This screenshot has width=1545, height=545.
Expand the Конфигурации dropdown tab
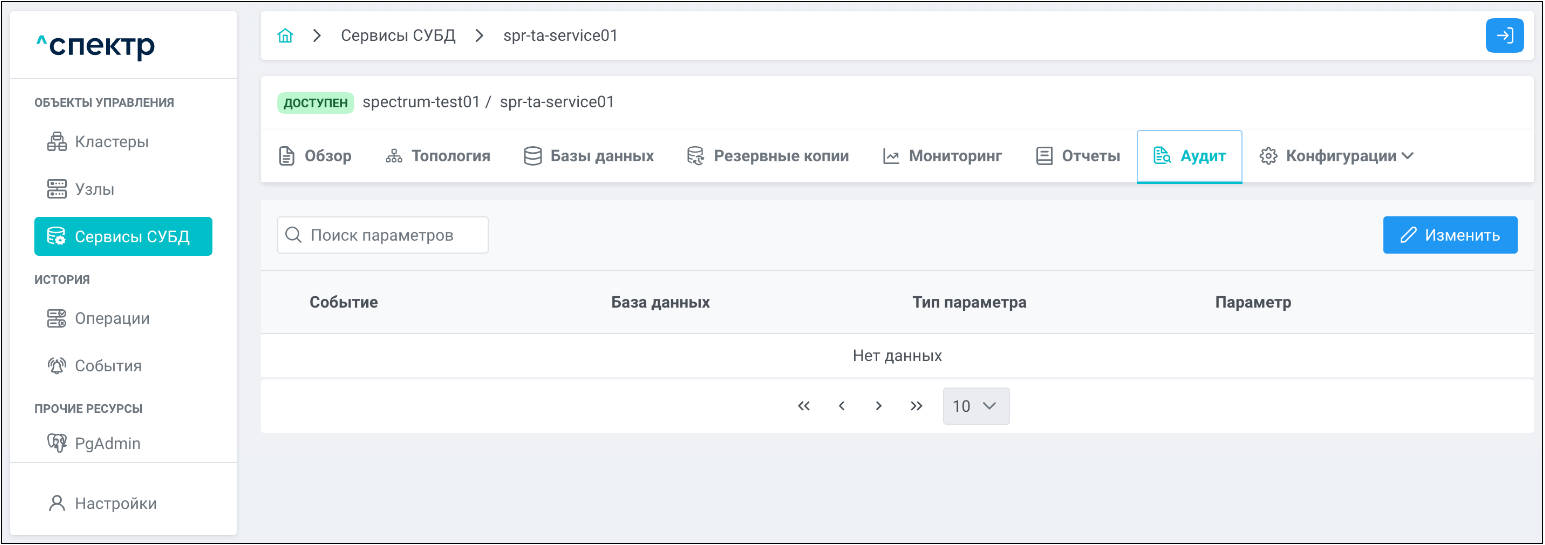coord(1336,156)
